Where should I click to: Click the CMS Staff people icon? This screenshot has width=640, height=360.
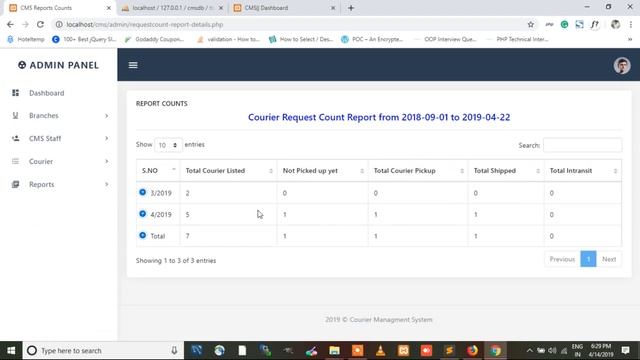[16, 138]
